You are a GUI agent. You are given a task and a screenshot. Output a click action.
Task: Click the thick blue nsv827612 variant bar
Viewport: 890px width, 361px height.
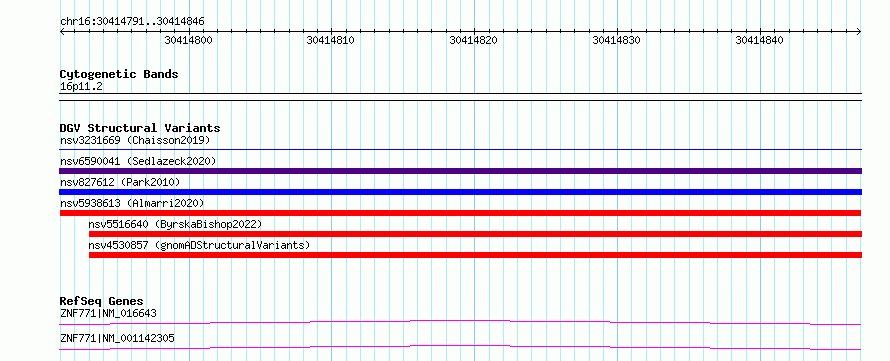click(x=460, y=192)
